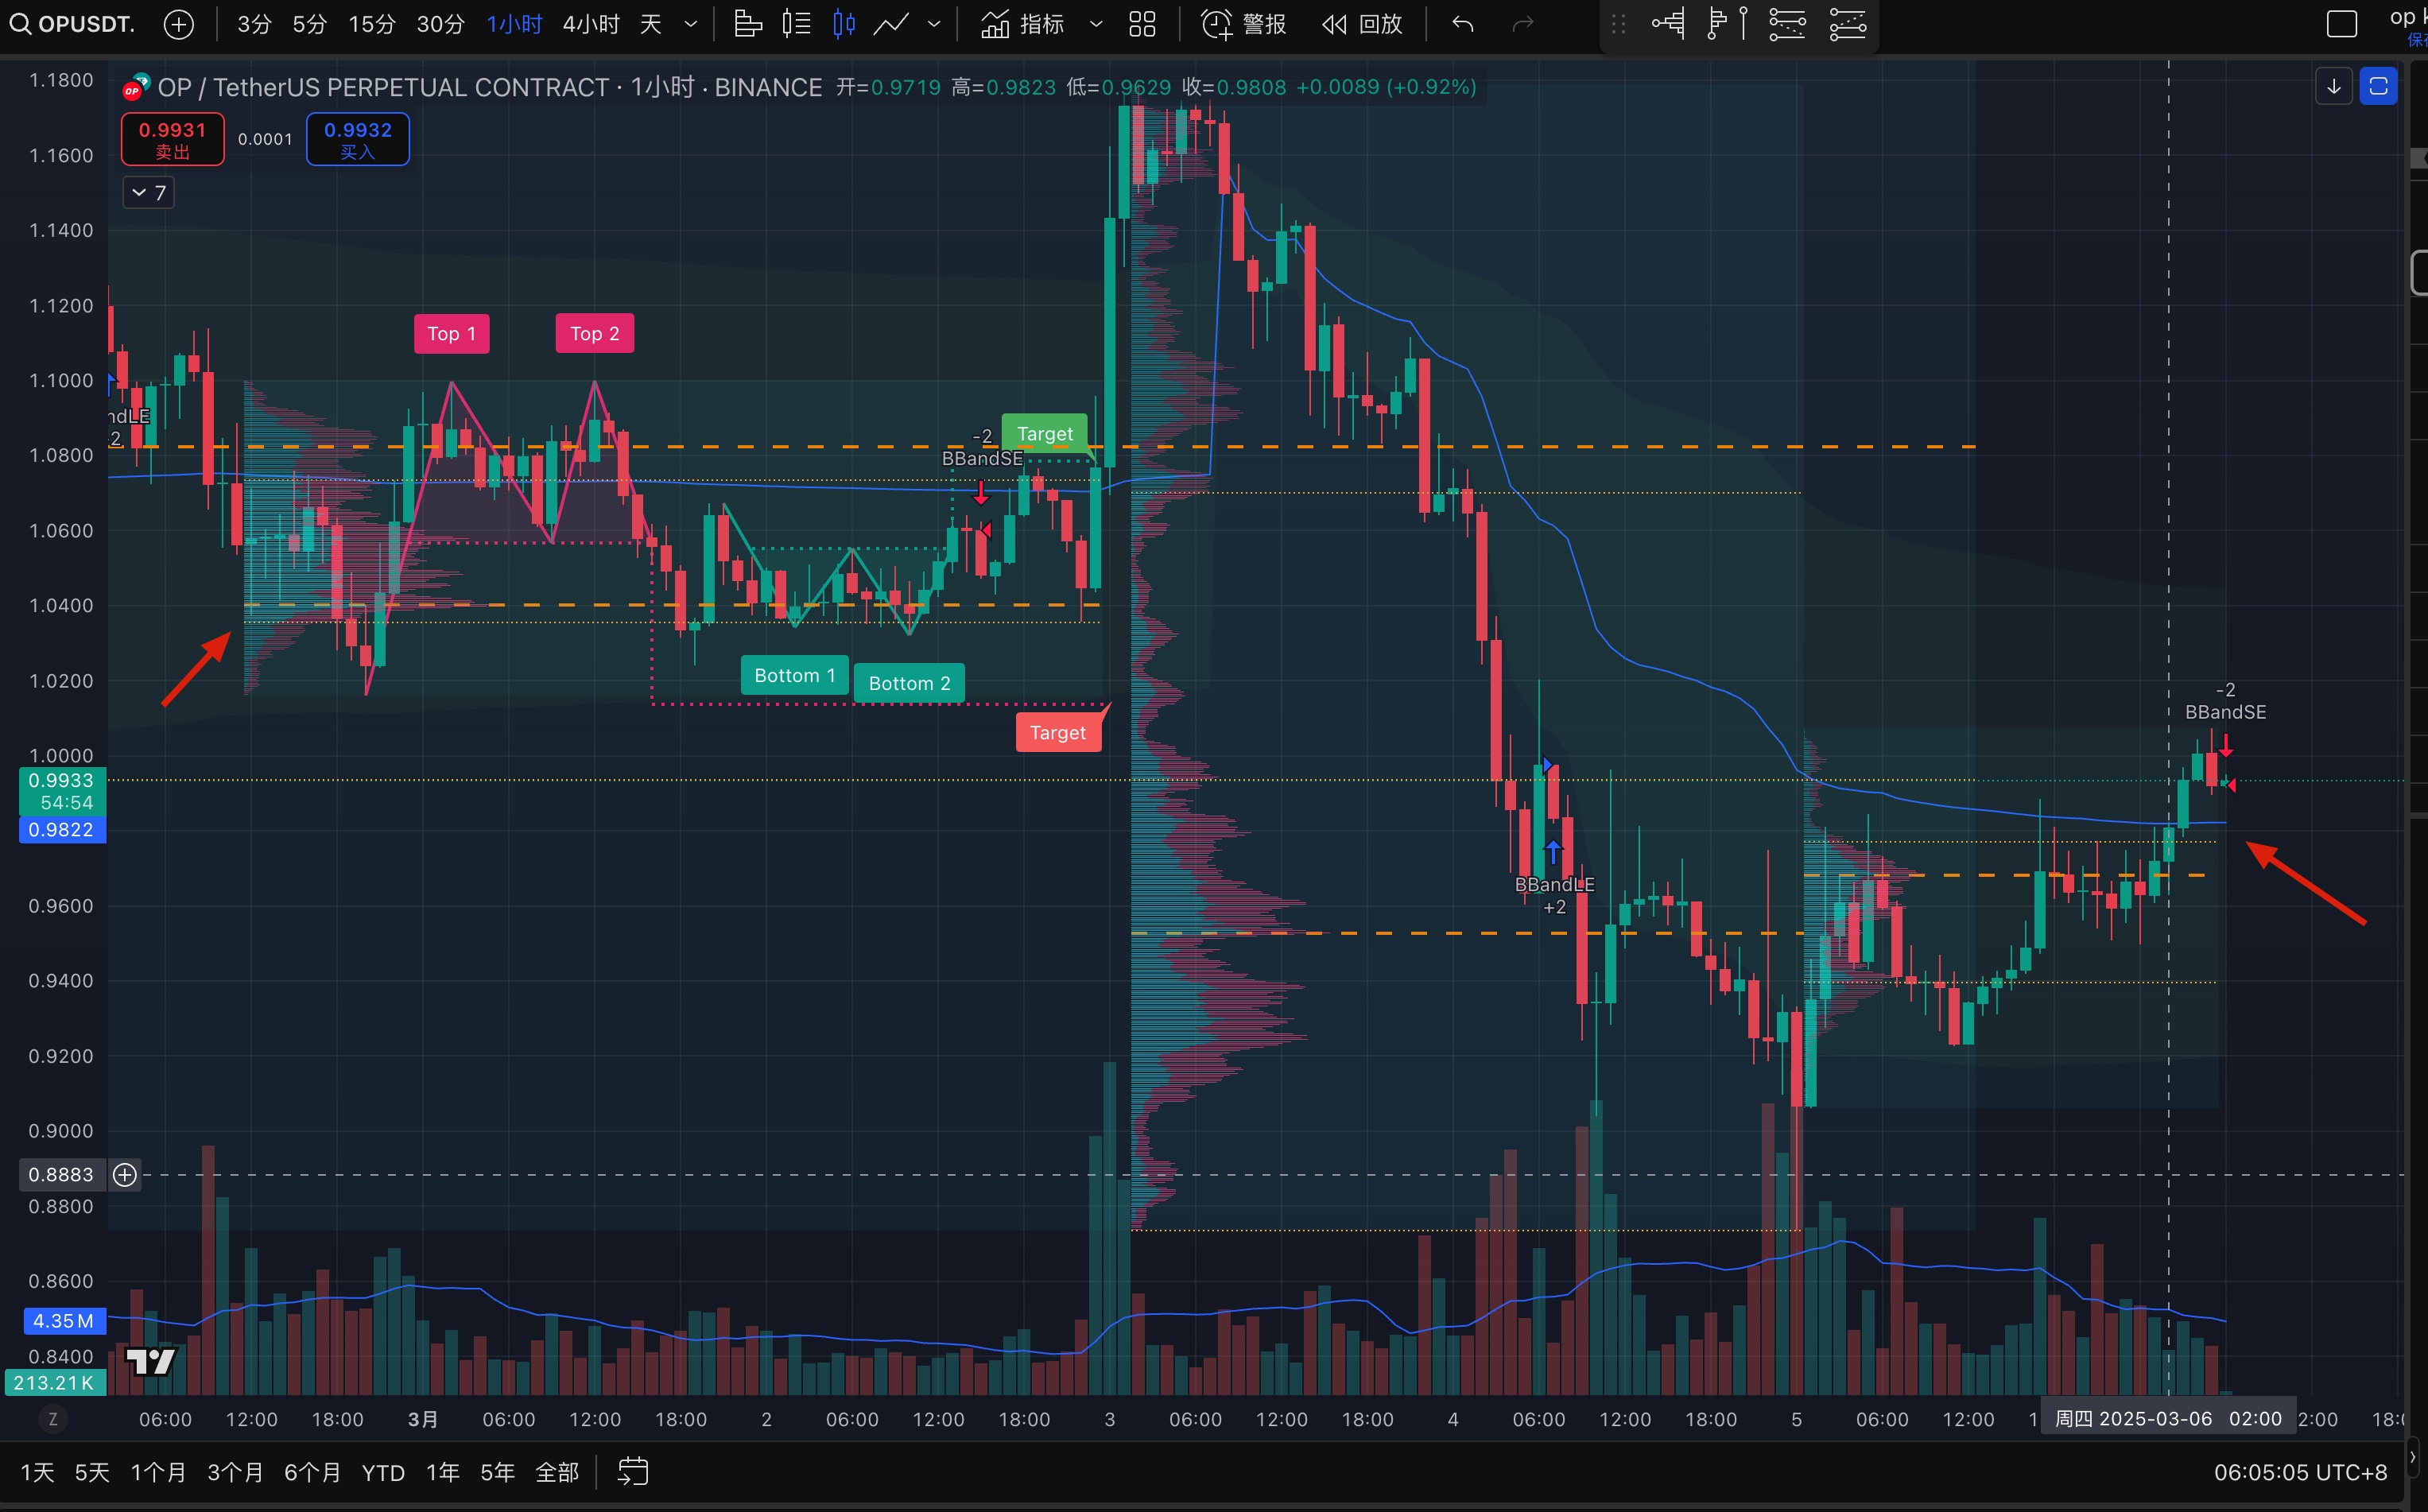2428x1512 pixels.
Task: Click the 0.8883 price plus marker
Action: coord(125,1174)
